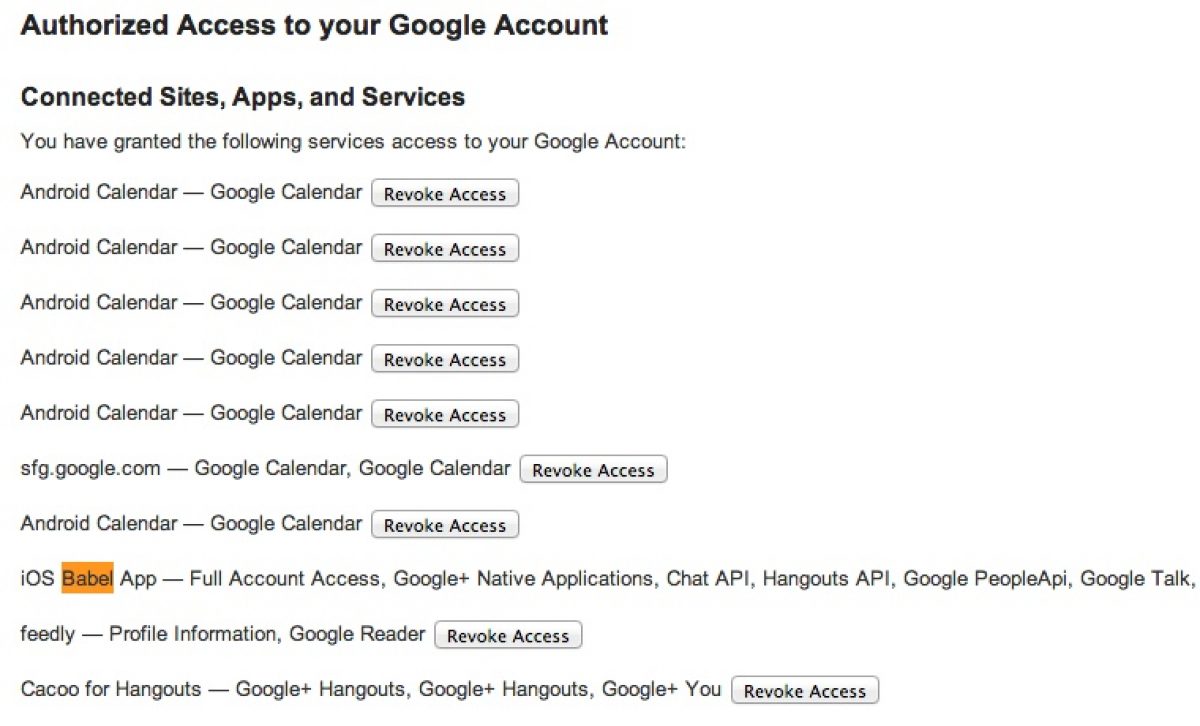This screenshot has height=726, width=1200.
Task: Click the sfg.google.com service name
Action: pos(90,468)
